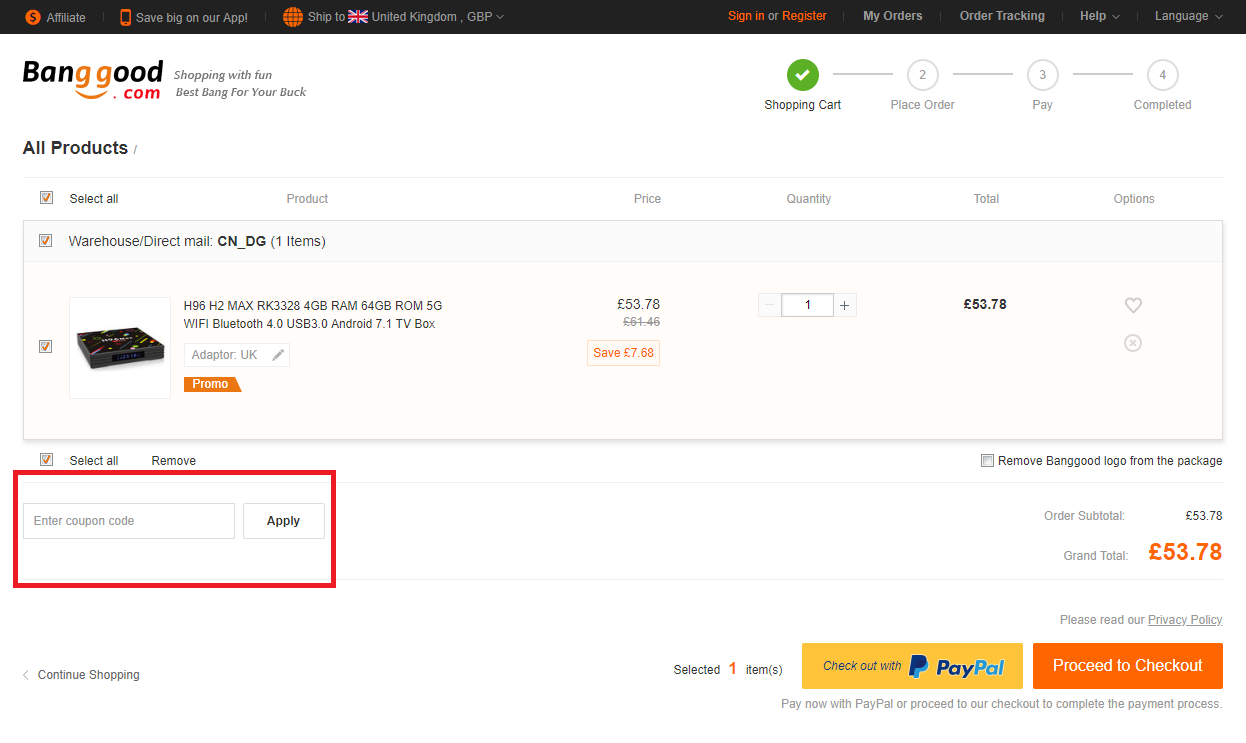Open the Affiliate link
Viewport: 1246px width, 743px height.
[66, 17]
